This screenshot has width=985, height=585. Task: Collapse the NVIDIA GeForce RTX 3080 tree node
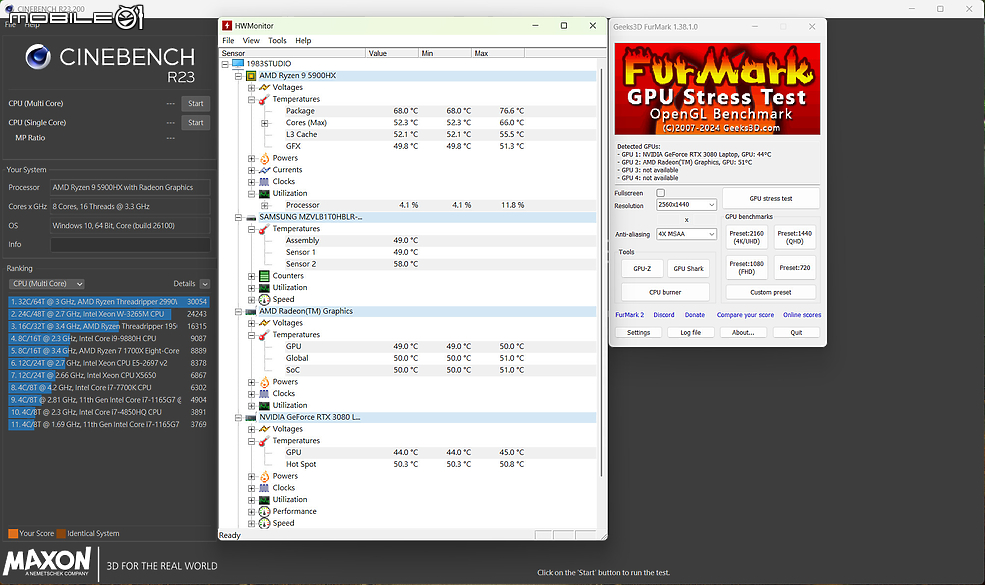click(x=238, y=418)
